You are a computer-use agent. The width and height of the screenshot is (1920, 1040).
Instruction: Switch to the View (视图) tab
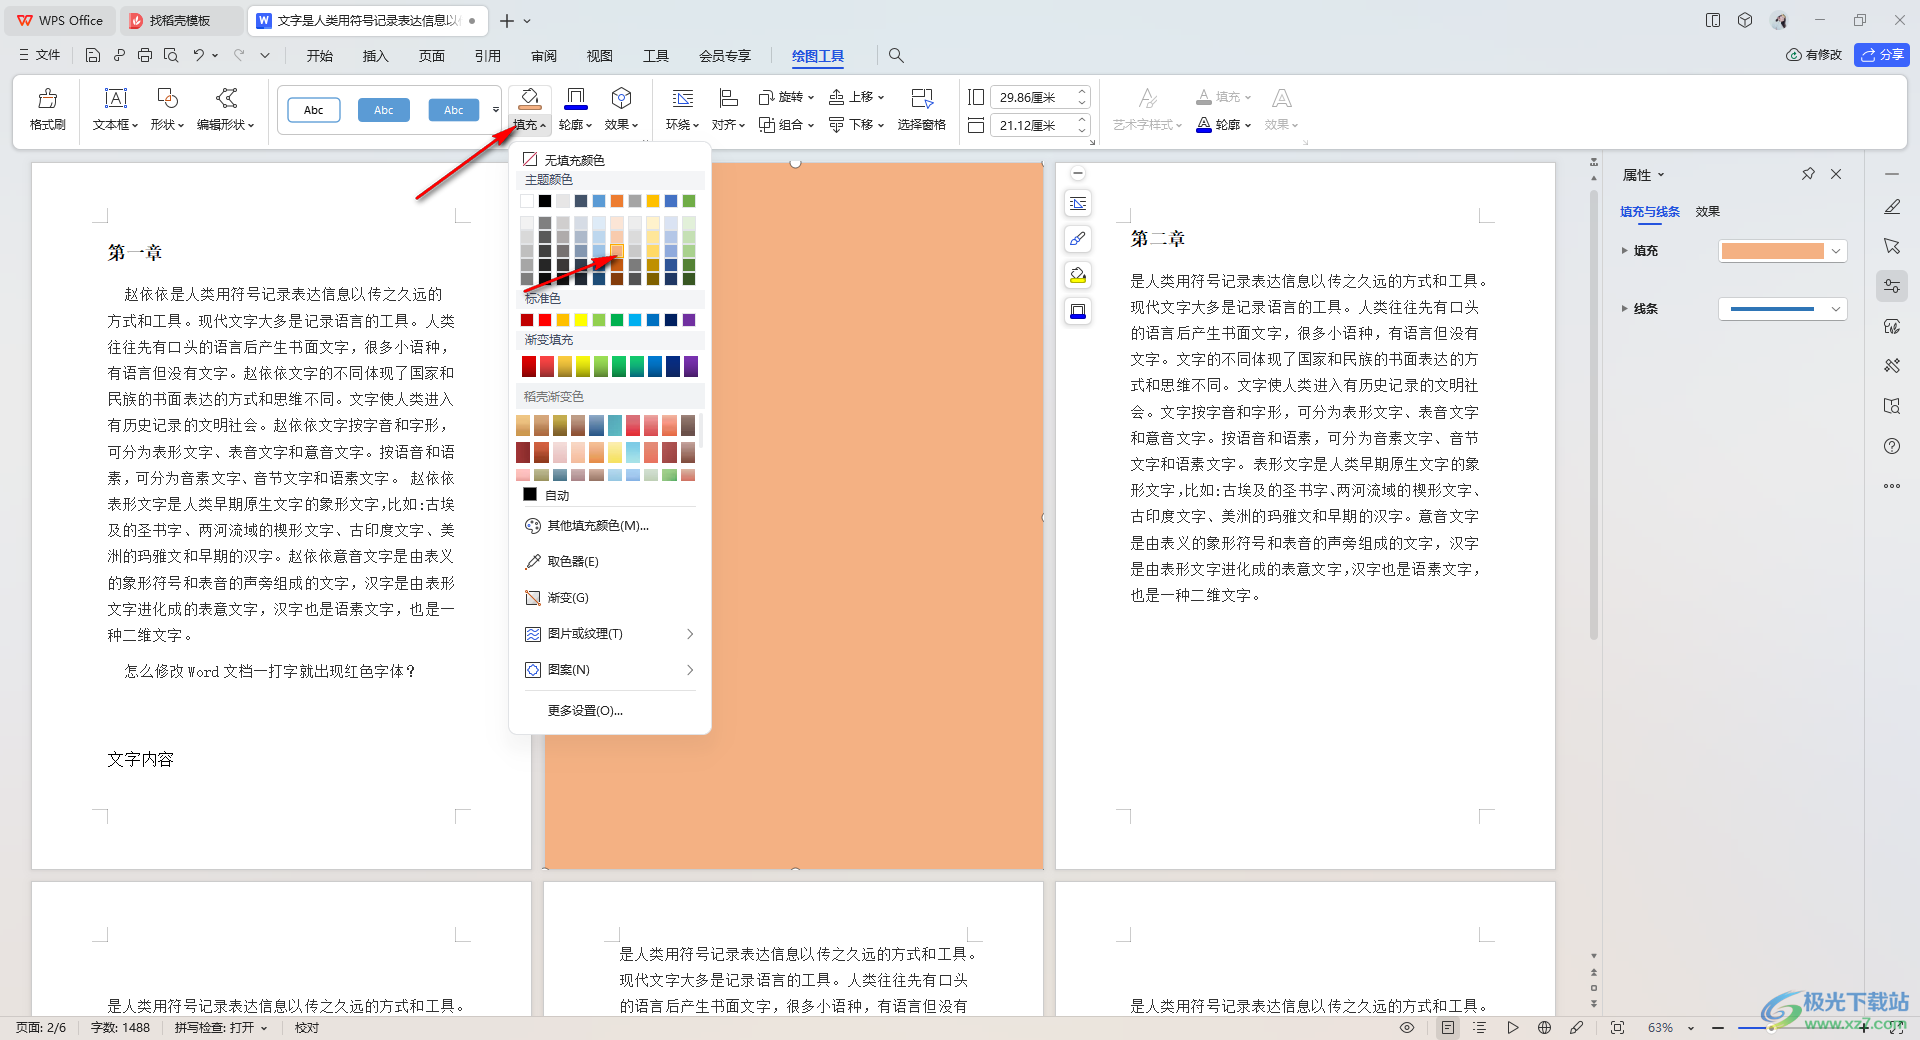coord(600,56)
